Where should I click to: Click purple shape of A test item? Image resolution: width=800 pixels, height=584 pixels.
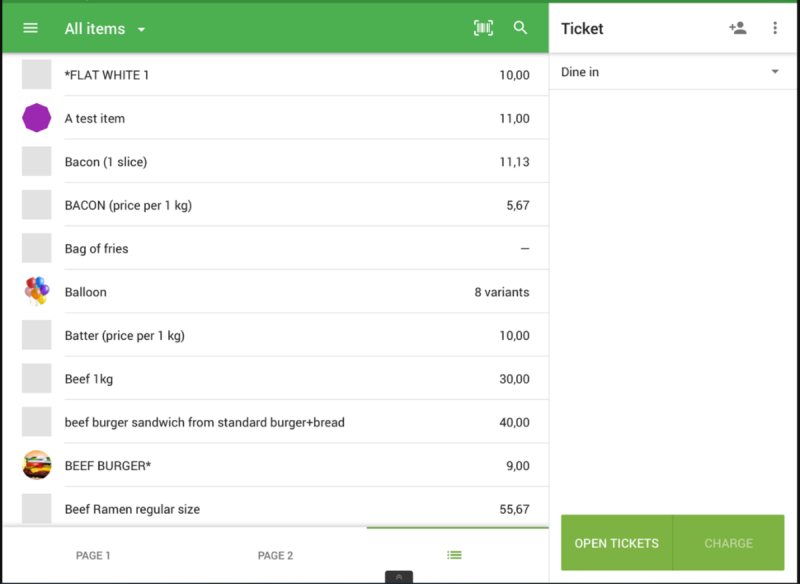(37, 118)
